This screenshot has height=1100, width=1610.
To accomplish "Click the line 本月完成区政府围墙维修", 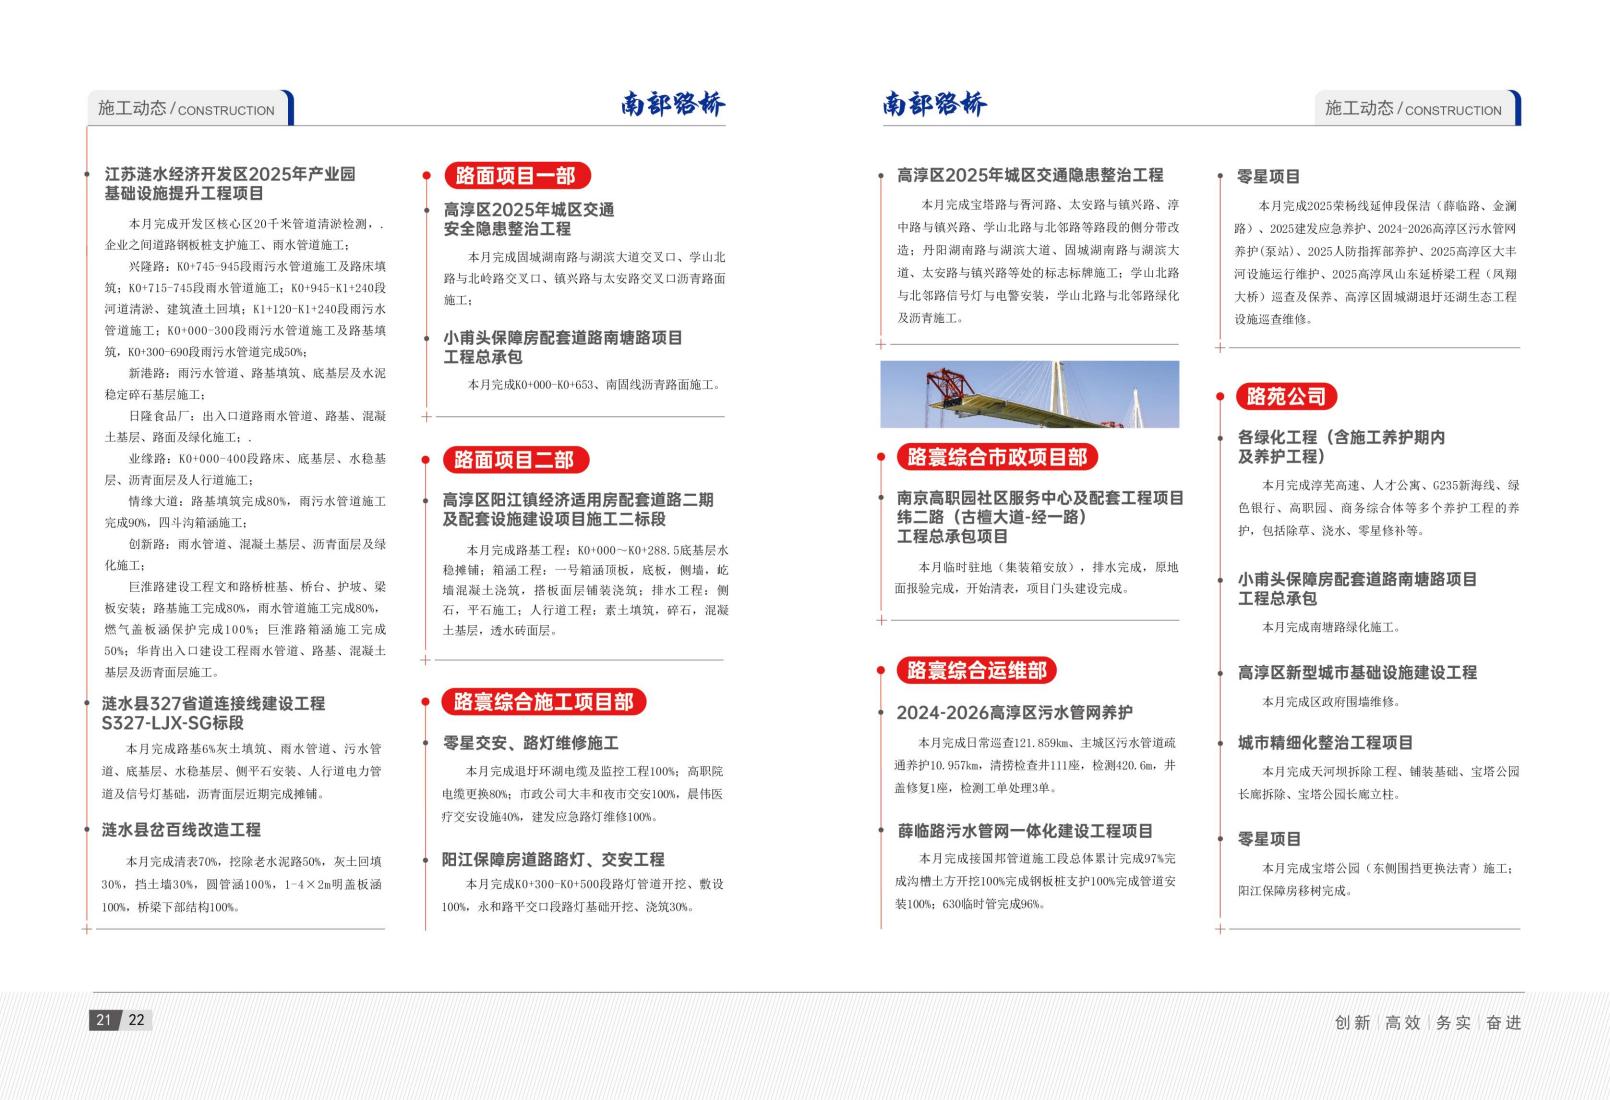I will [1331, 702].
